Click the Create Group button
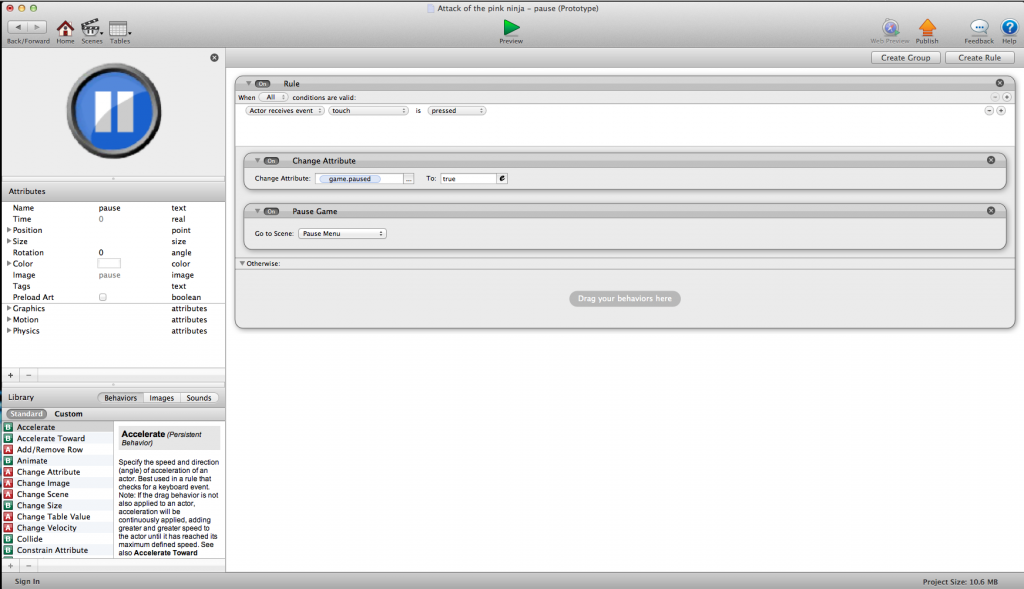 click(x=905, y=58)
